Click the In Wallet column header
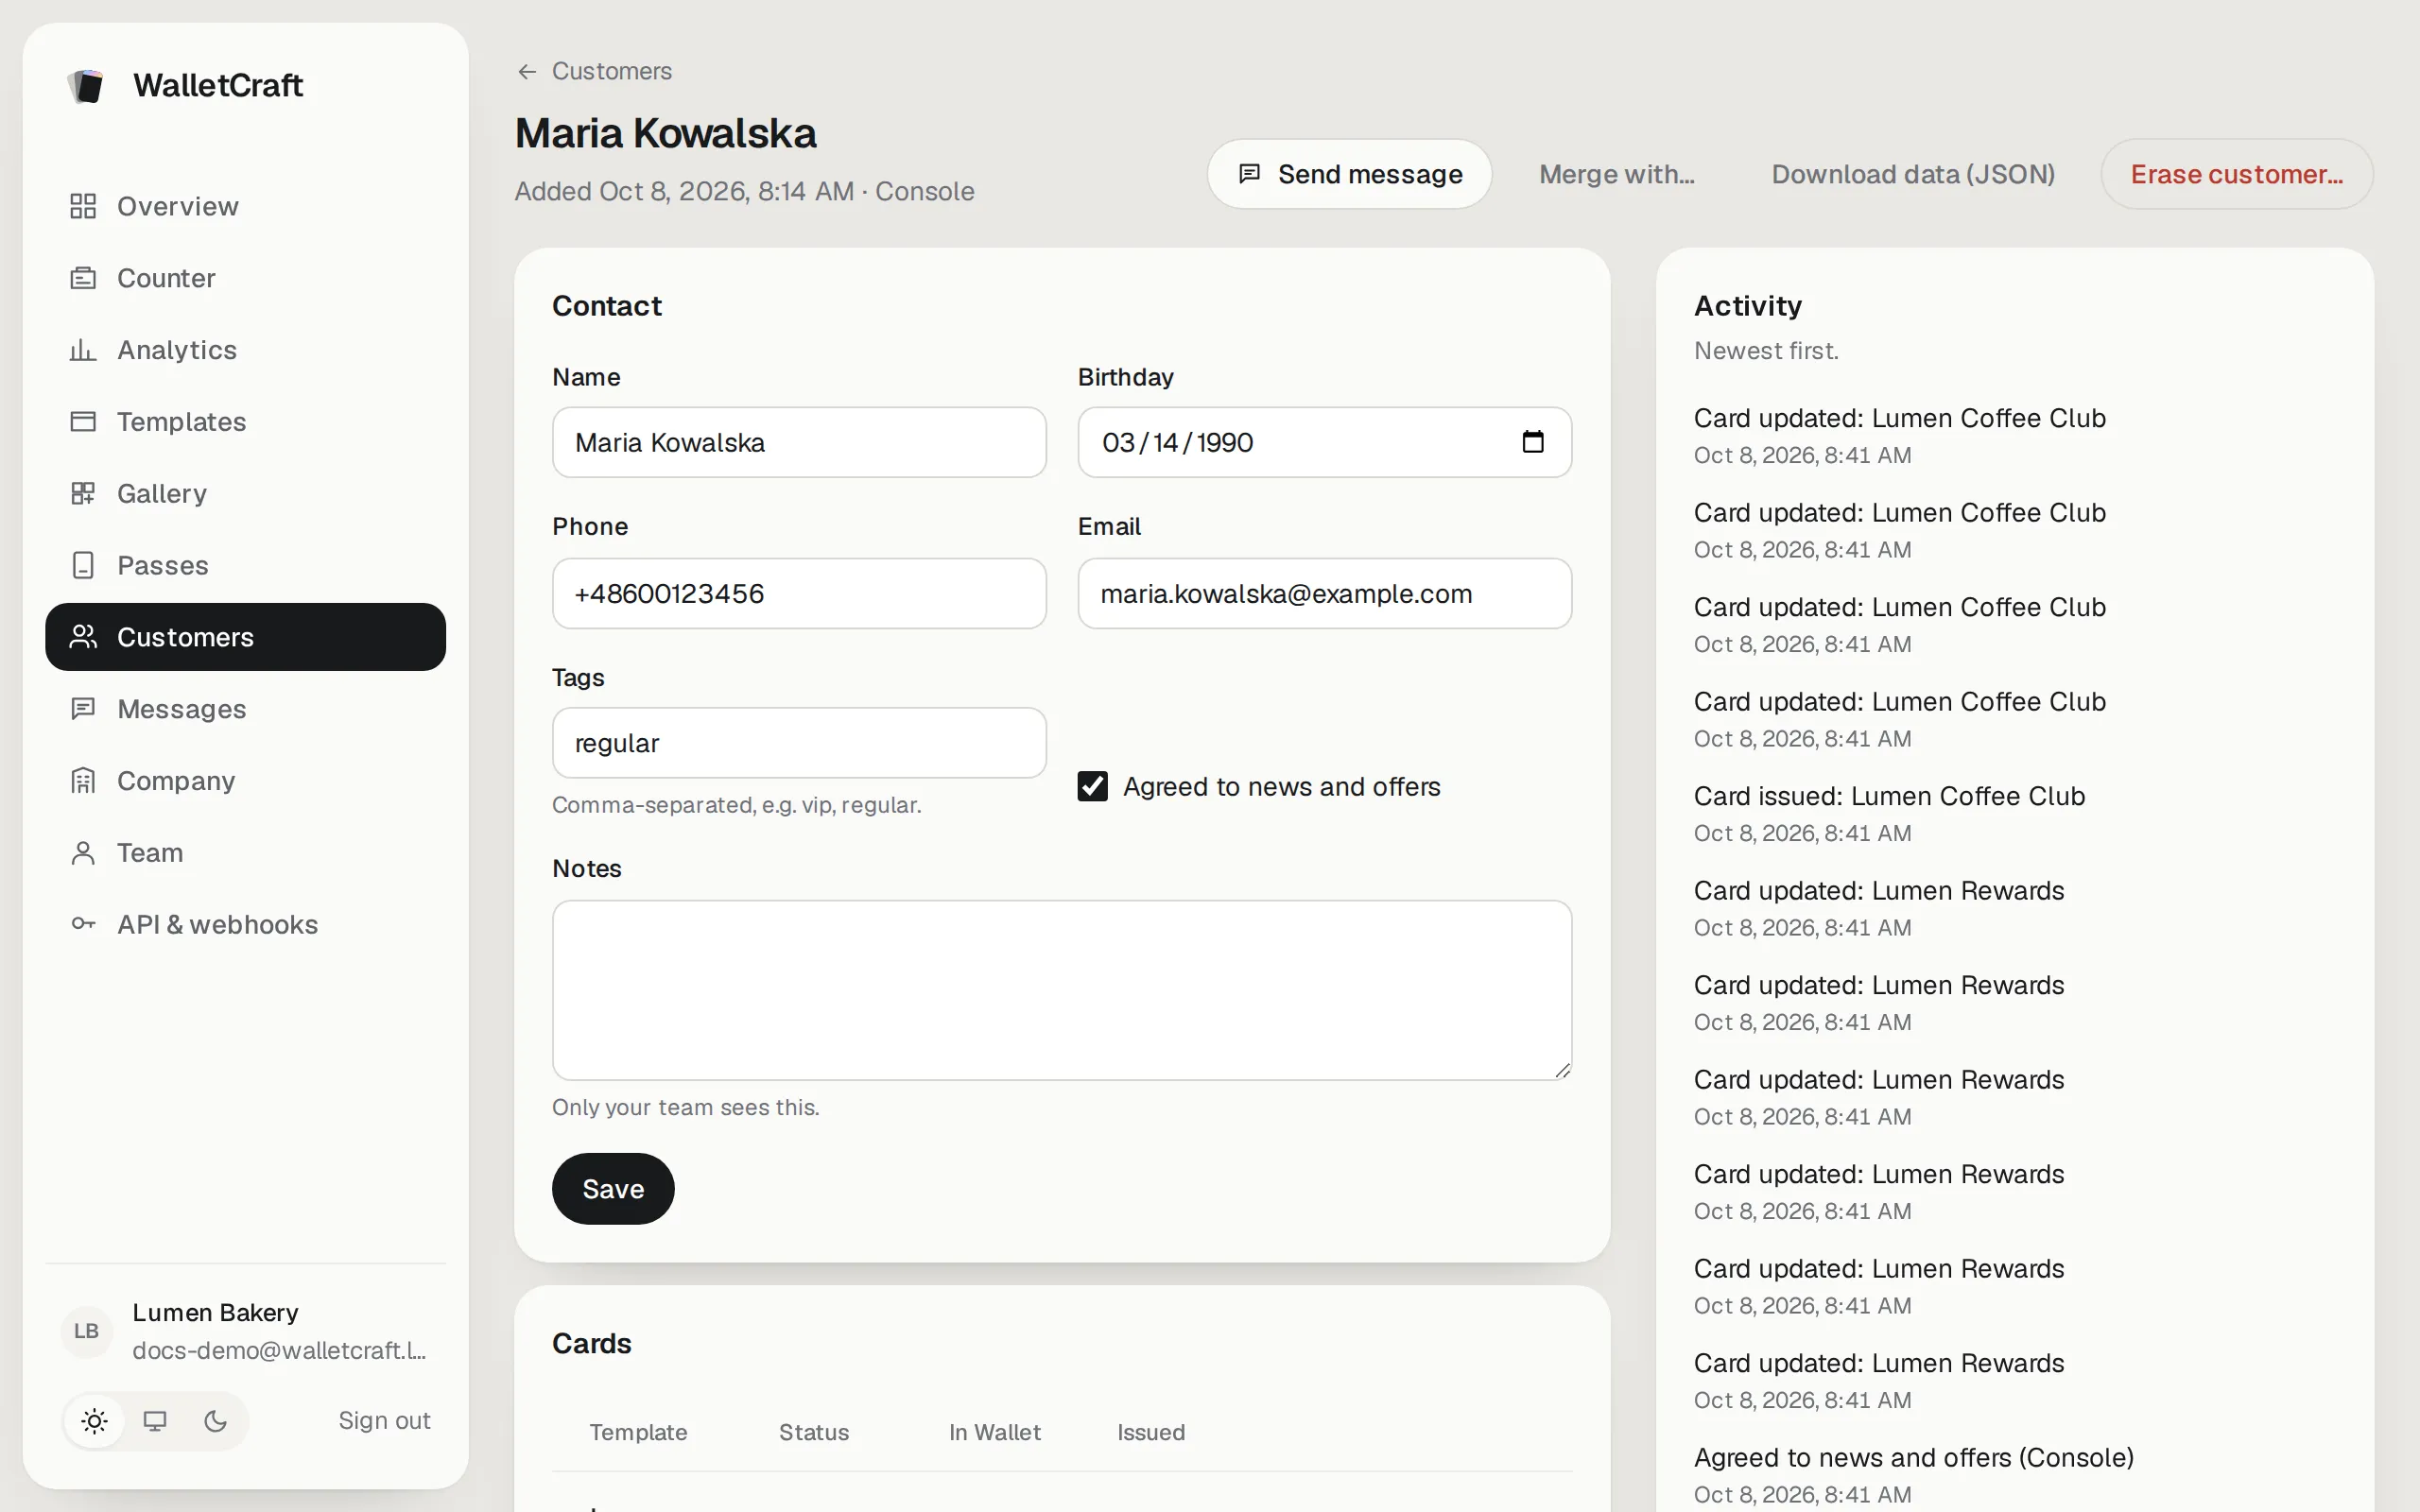This screenshot has width=2420, height=1512. tap(994, 1433)
